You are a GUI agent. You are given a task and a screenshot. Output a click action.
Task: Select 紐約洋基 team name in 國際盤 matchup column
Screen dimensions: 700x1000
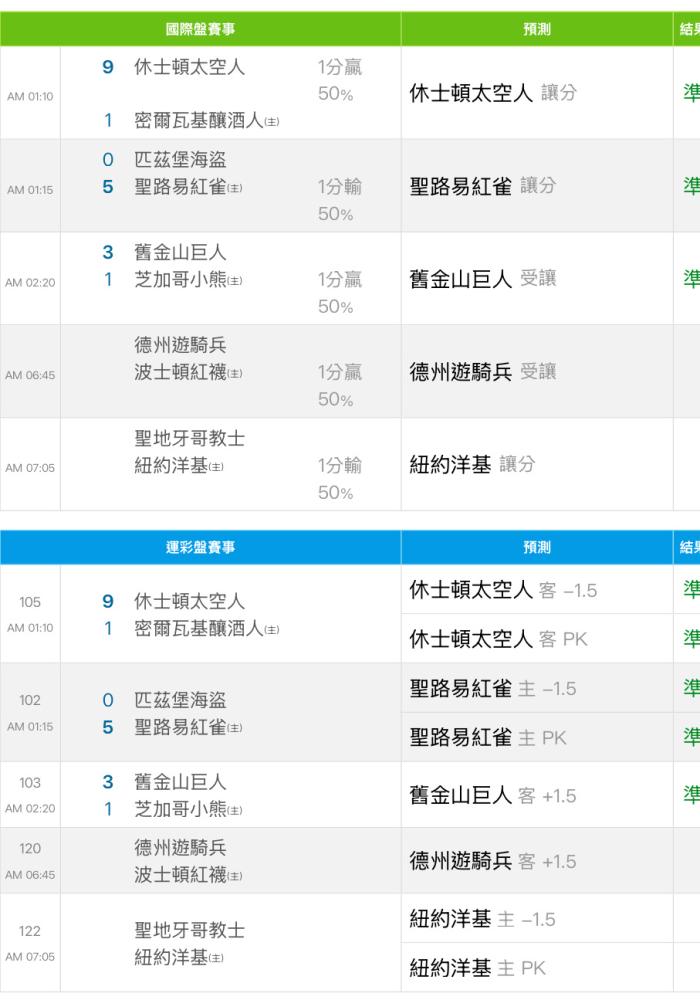179,466
